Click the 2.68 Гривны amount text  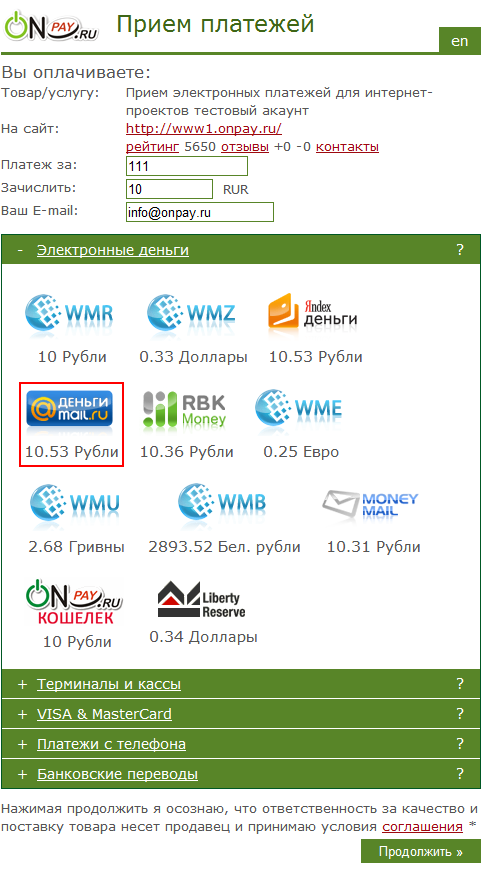pyautogui.click(x=77, y=547)
